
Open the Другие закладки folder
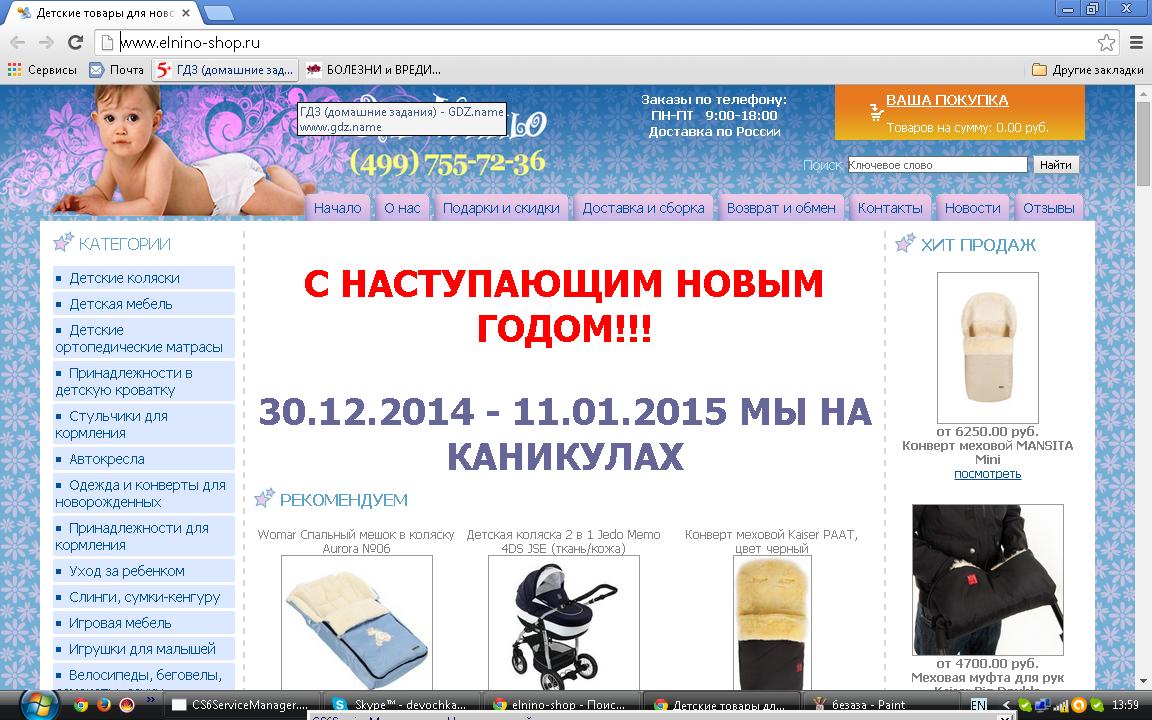[x=1087, y=70]
